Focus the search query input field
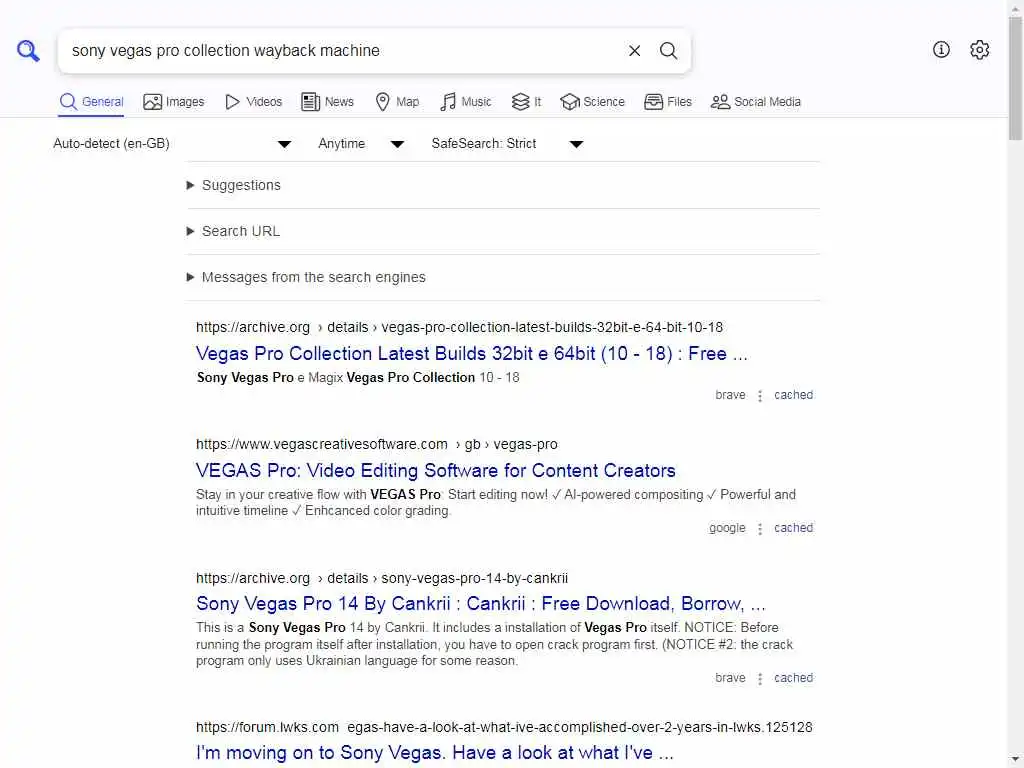The image size is (1024, 768). (x=340, y=50)
